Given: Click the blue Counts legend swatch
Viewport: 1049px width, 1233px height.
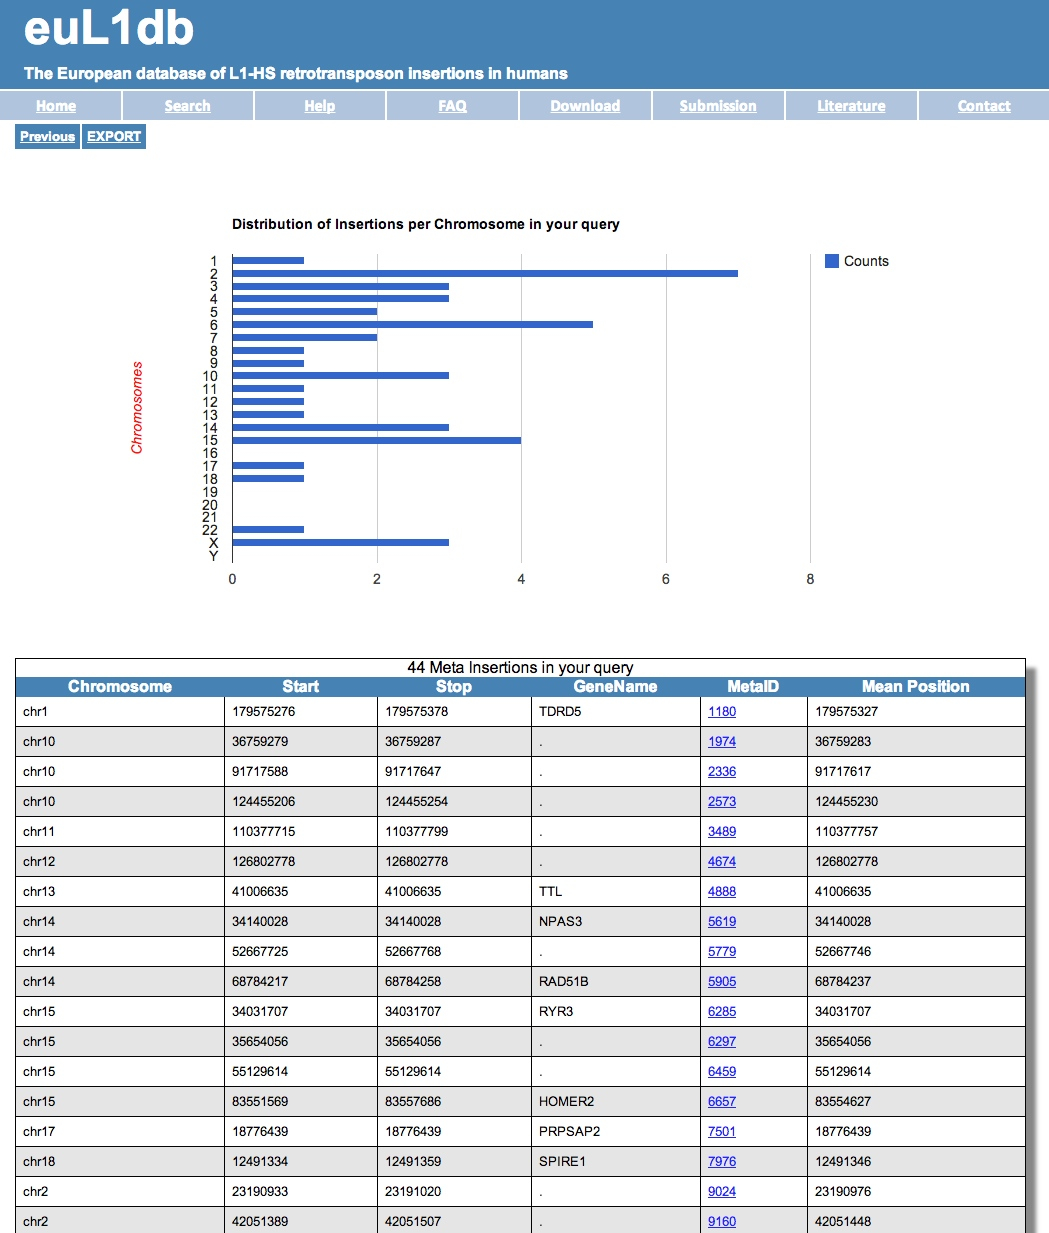Looking at the screenshot, I should click(x=831, y=261).
